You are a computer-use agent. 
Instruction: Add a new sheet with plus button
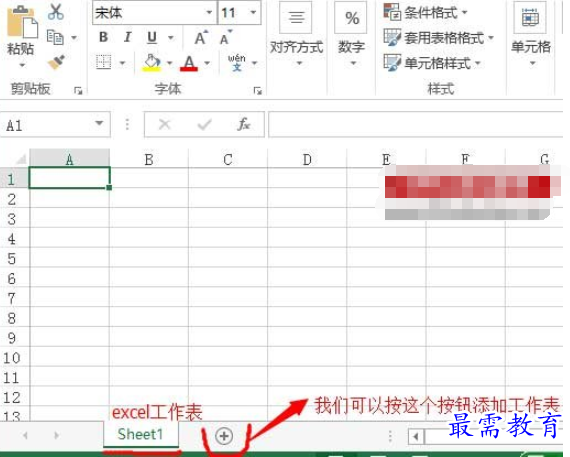click(x=224, y=436)
